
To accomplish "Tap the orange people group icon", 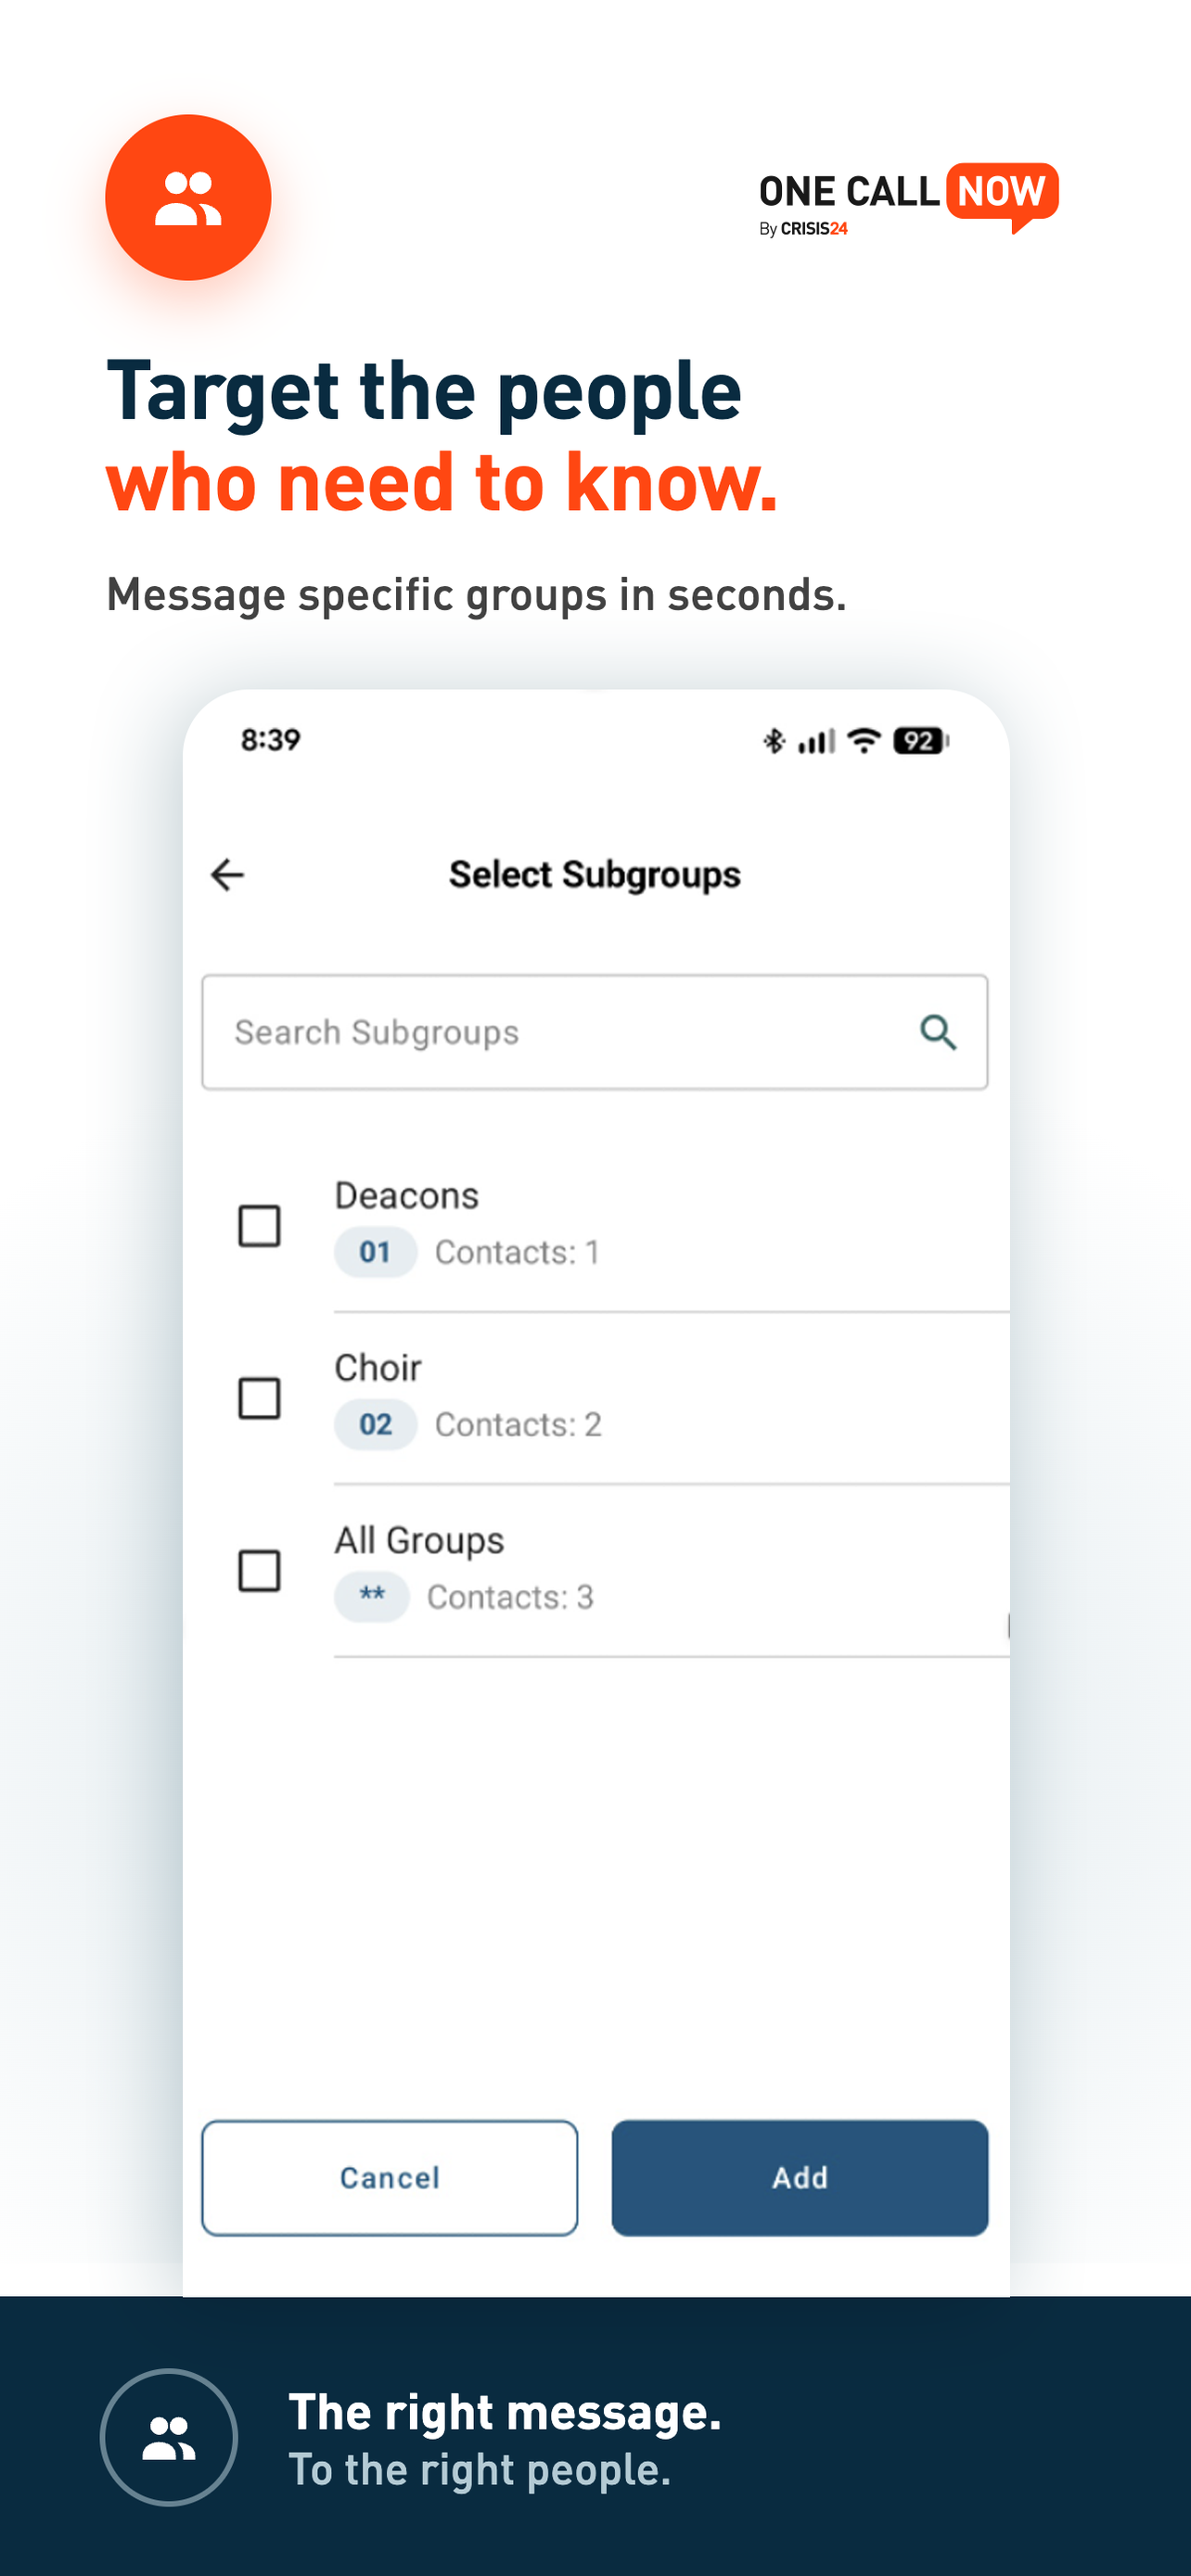I will point(188,197).
